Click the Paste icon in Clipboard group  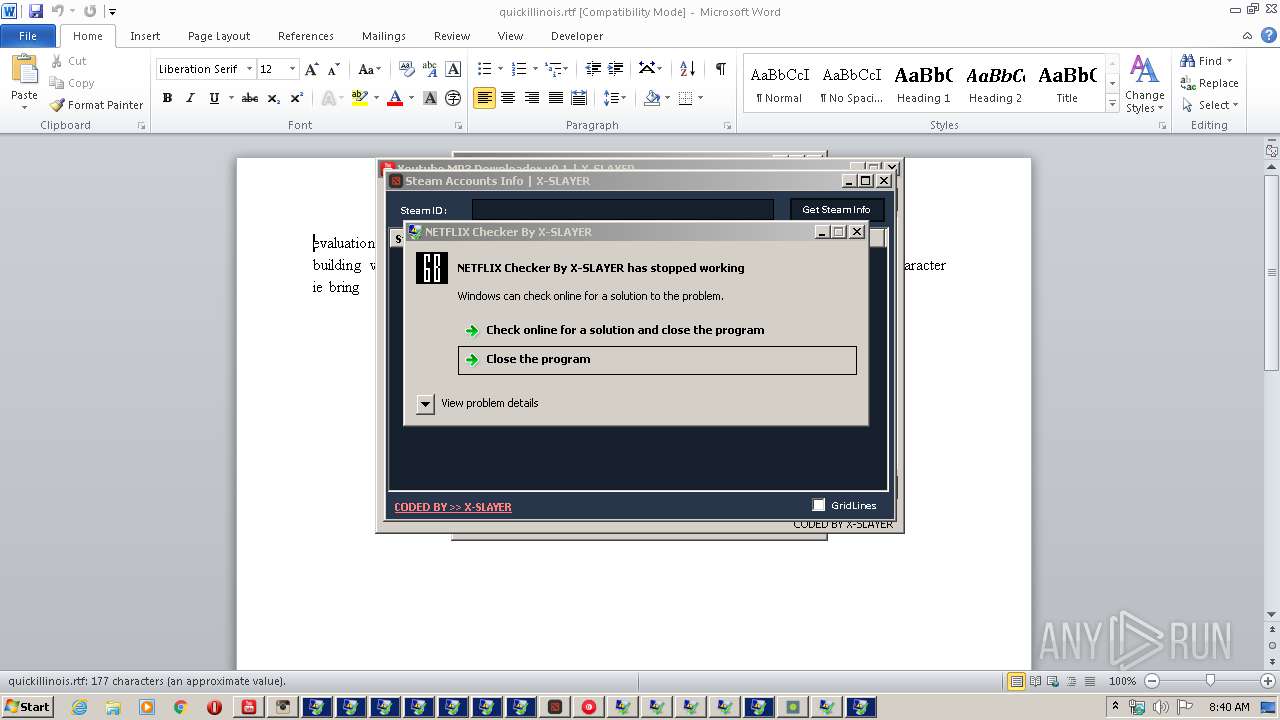pyautogui.click(x=24, y=73)
